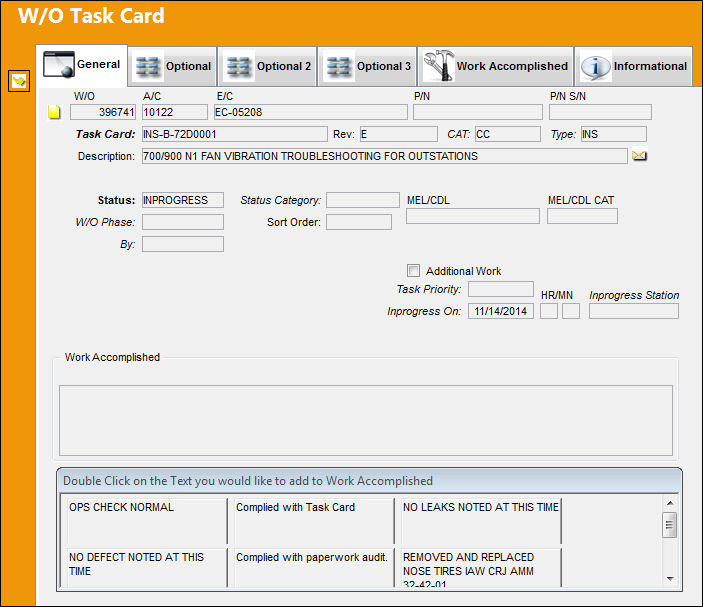703x607 pixels.
Task: Switch to the General tab
Action: [82, 65]
